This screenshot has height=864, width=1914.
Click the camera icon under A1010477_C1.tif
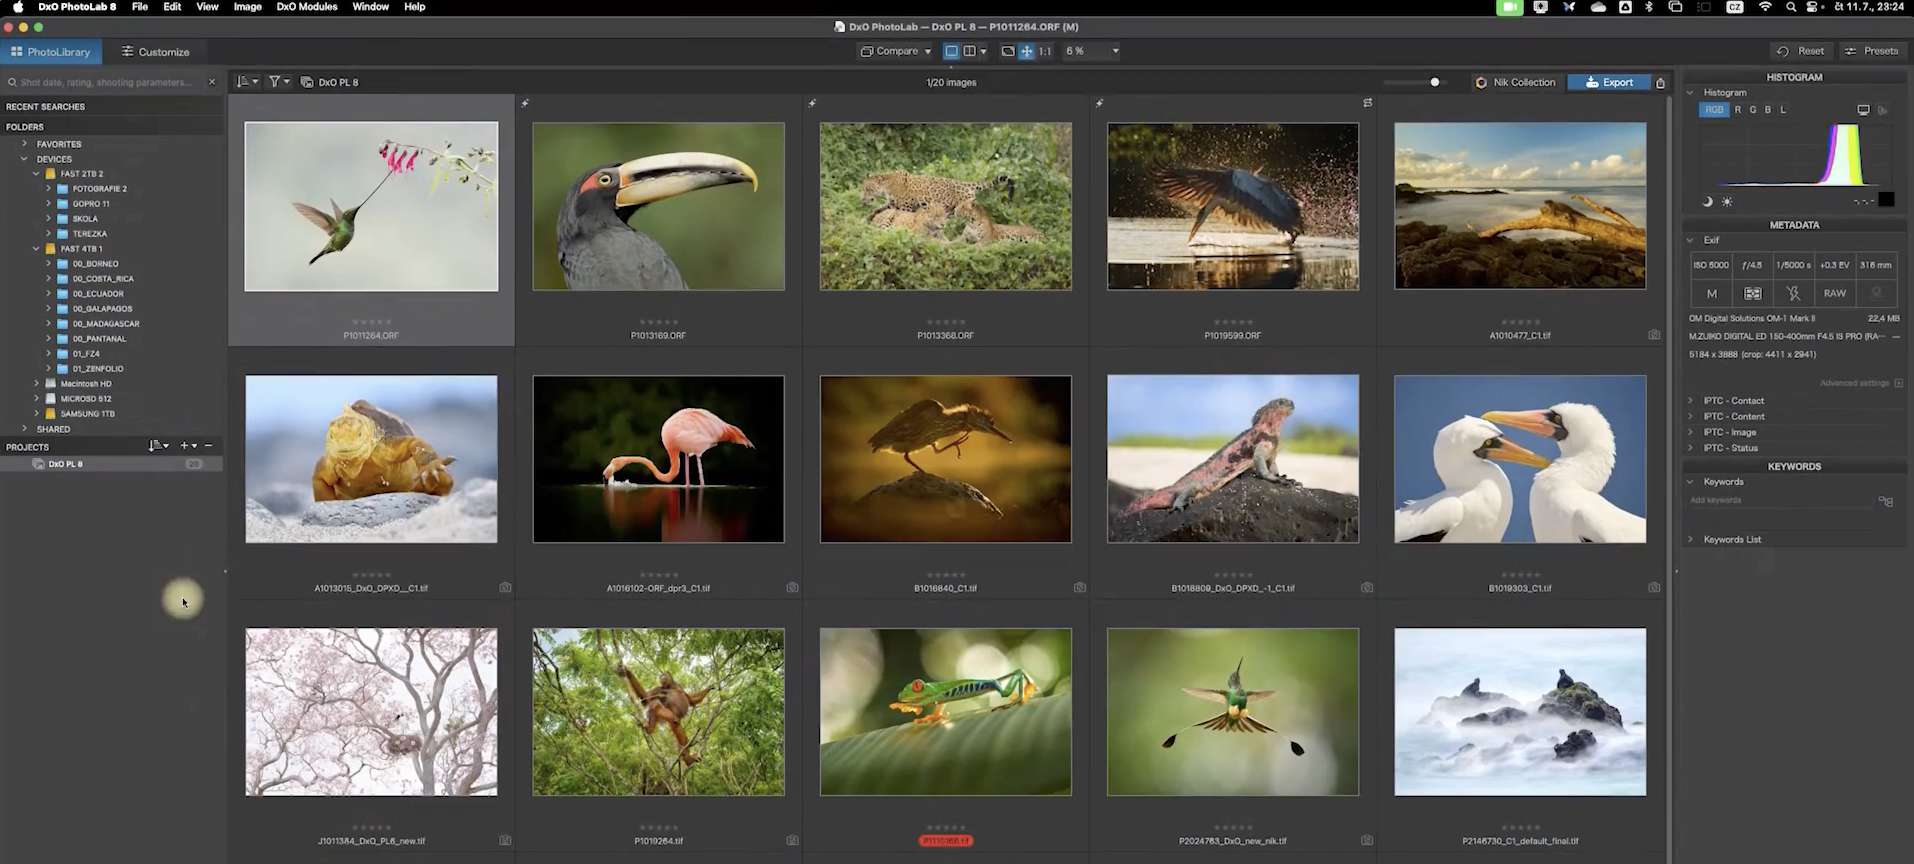(x=1654, y=335)
